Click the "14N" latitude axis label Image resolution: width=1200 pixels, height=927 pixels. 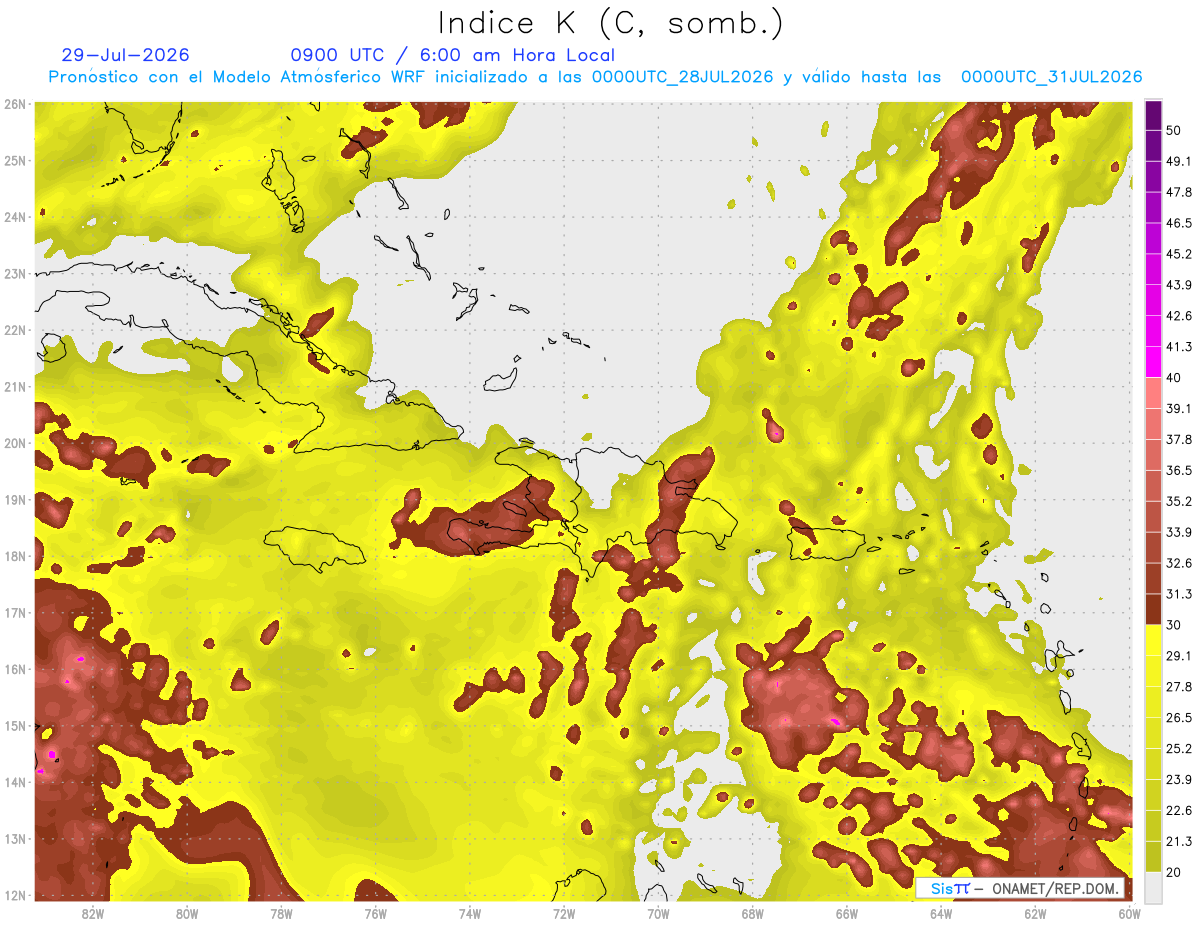click(x=15, y=782)
